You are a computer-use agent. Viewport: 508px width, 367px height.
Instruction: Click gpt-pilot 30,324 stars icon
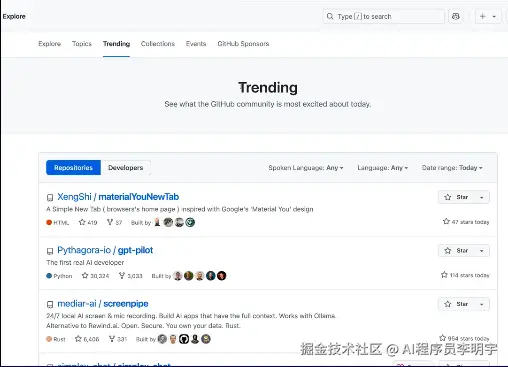tap(85, 275)
